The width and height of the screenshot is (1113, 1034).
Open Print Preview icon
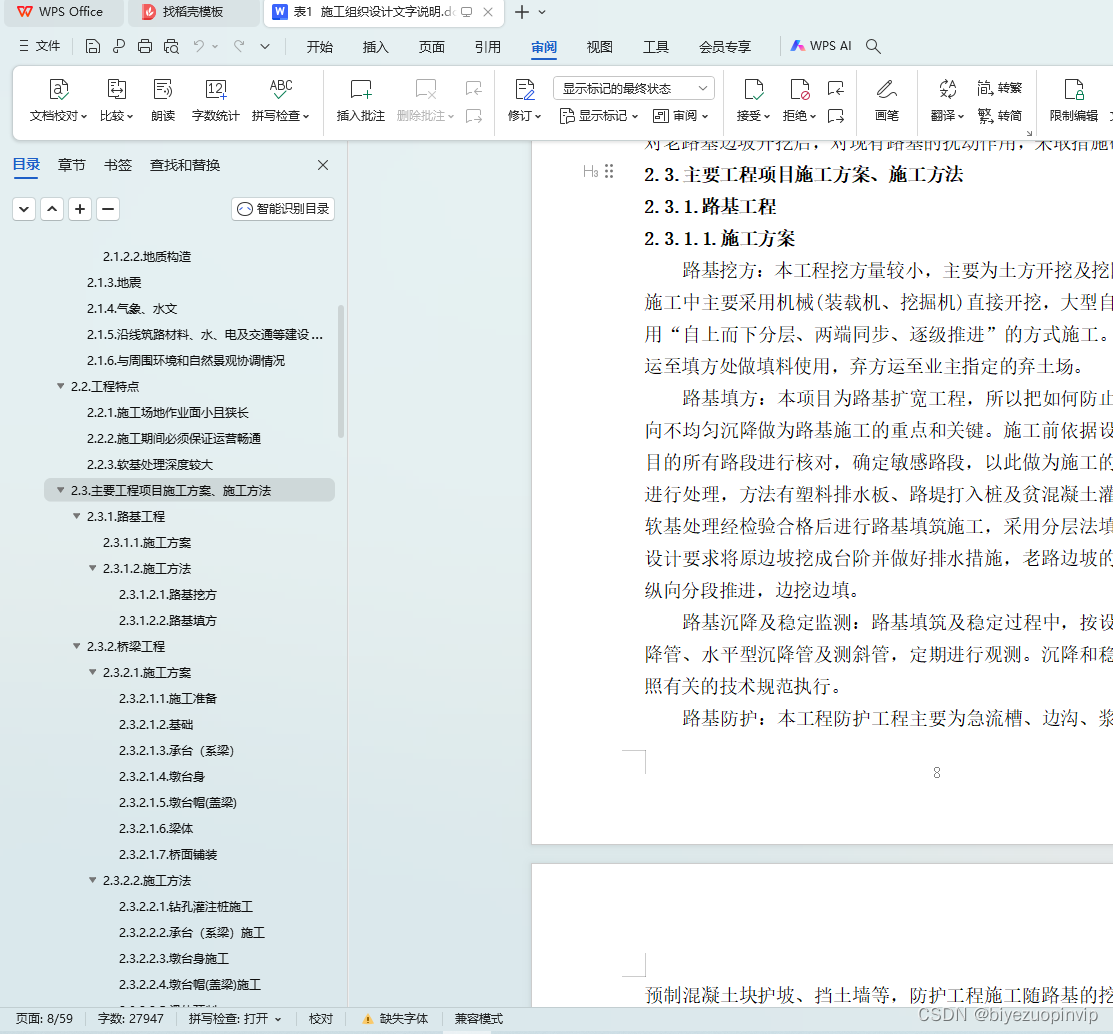pyautogui.click(x=171, y=46)
